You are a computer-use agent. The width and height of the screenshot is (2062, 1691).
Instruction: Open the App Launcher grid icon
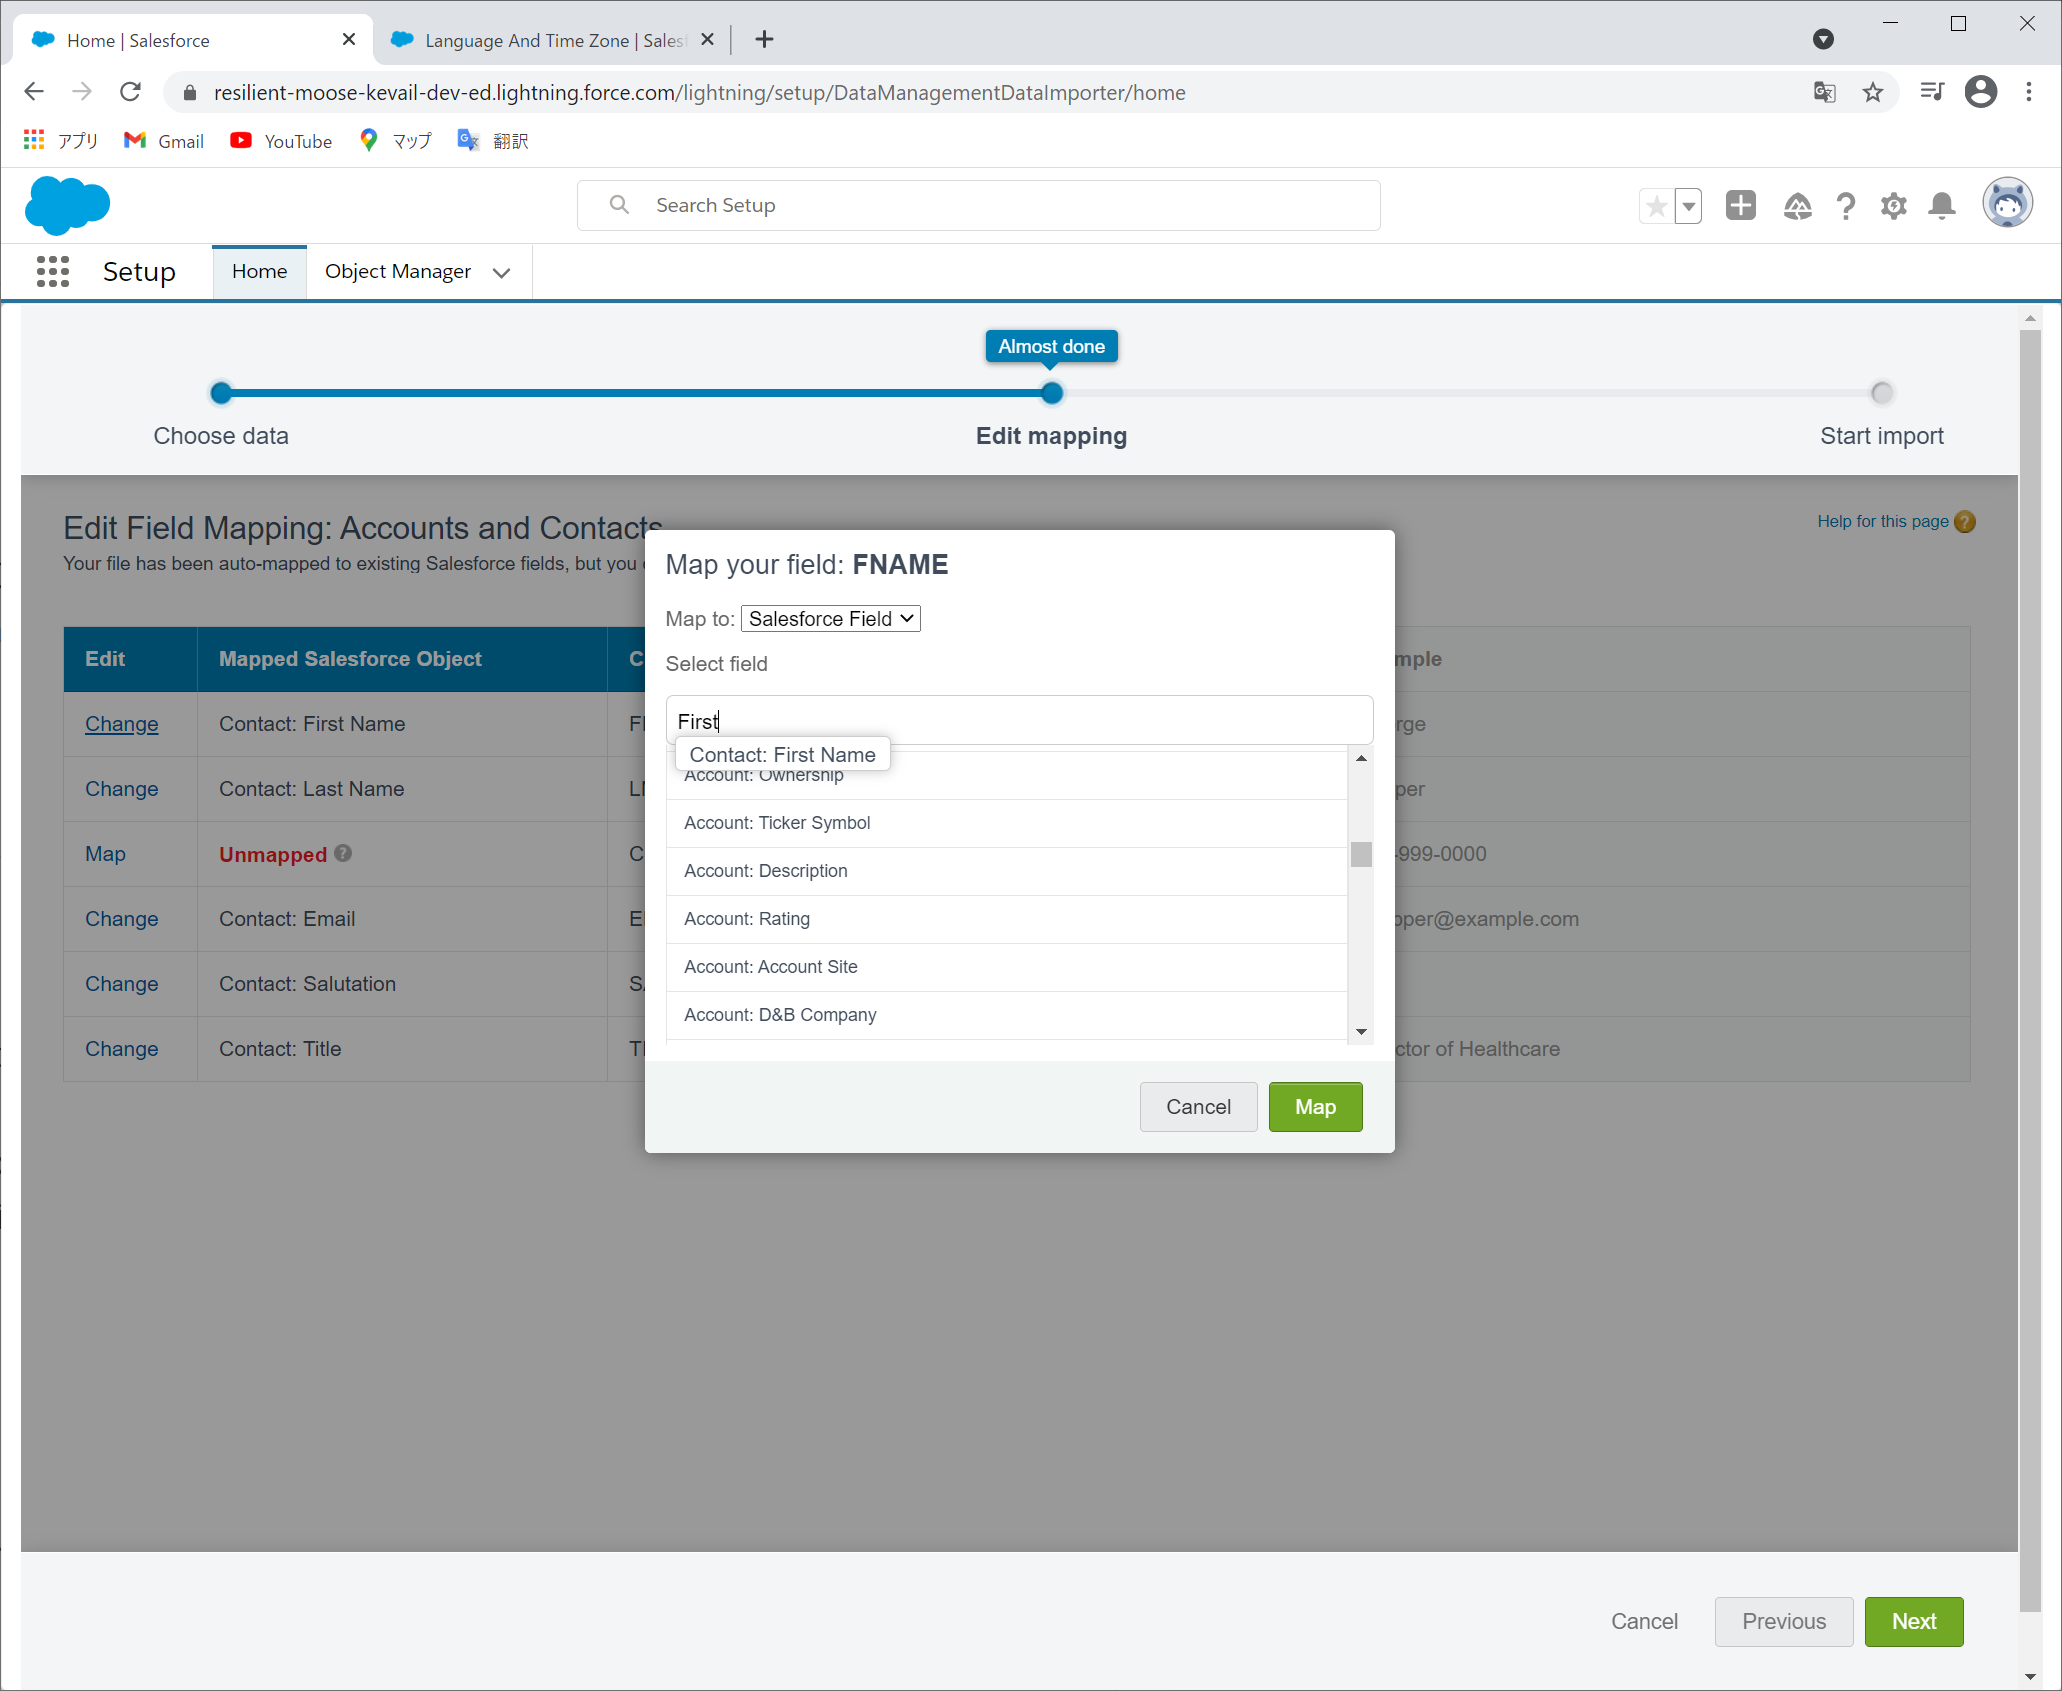pyautogui.click(x=52, y=272)
